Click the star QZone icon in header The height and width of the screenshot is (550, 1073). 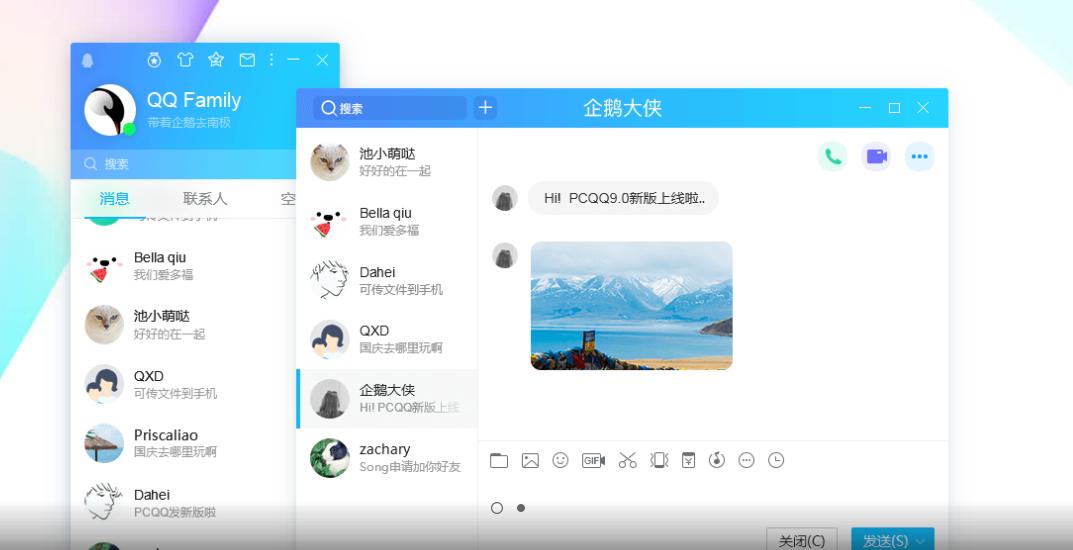(216, 60)
